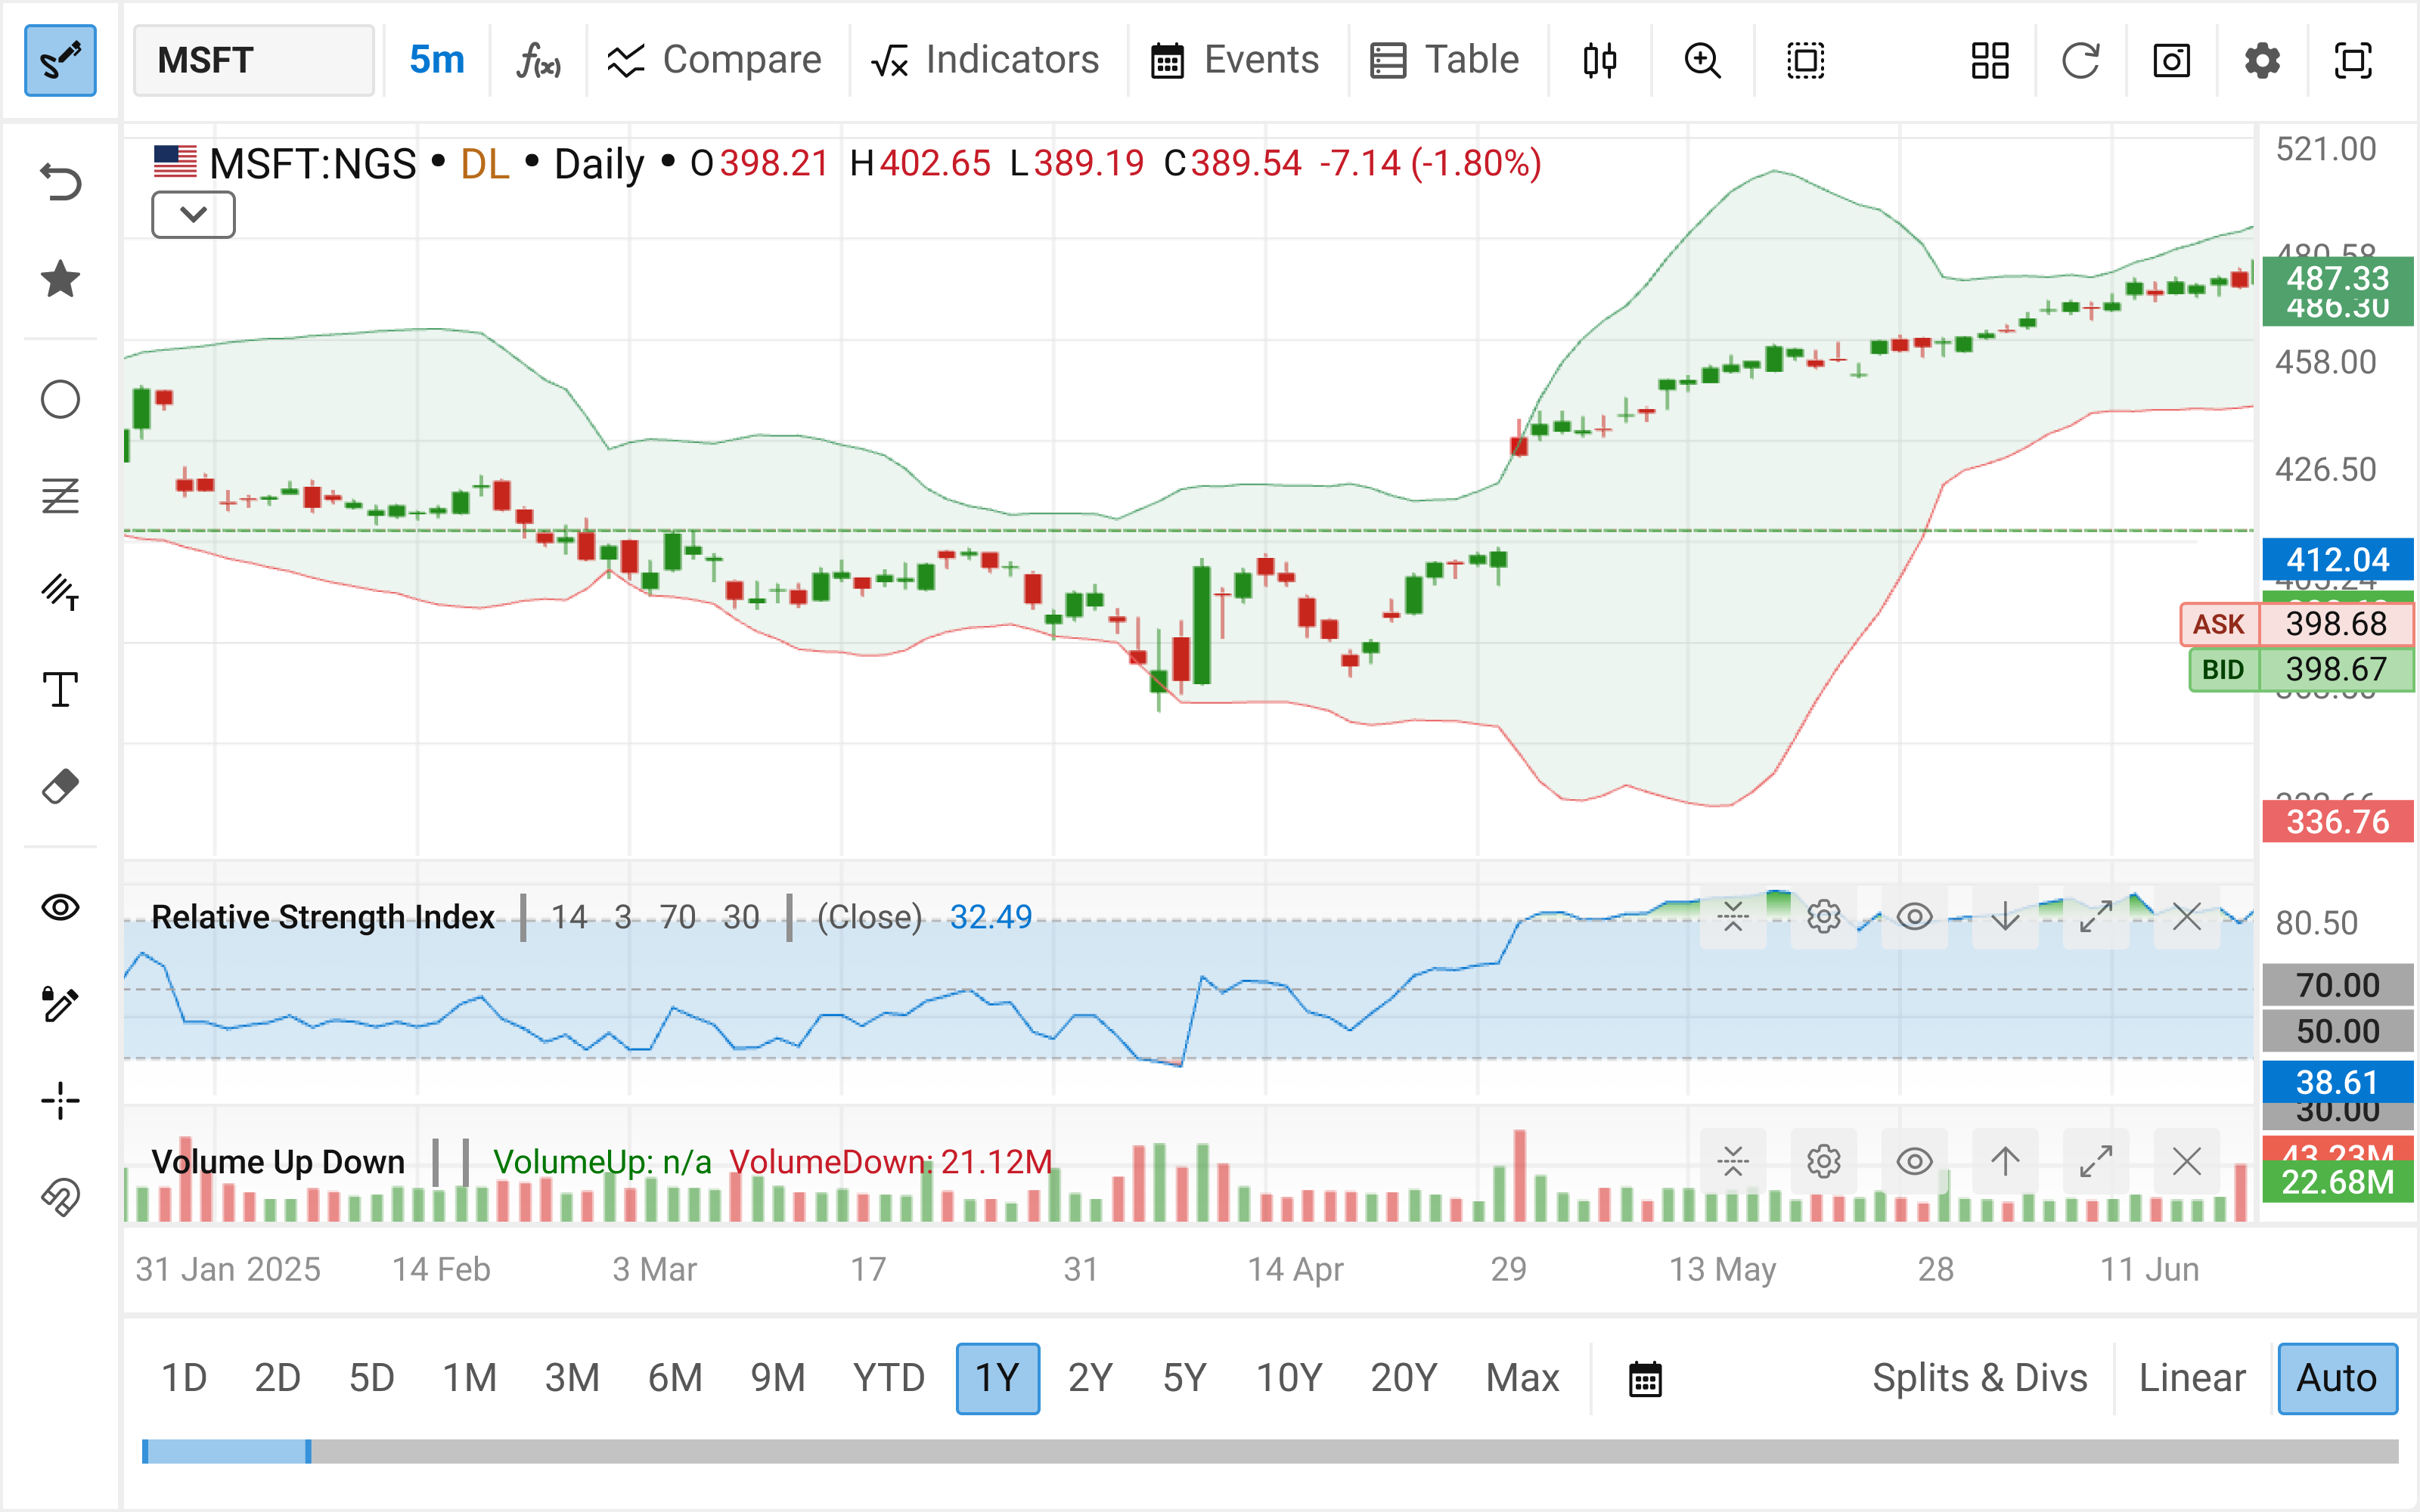Select the crosshair cursor tool
Image resolution: width=2420 pixels, height=1512 pixels.
pos(60,1100)
